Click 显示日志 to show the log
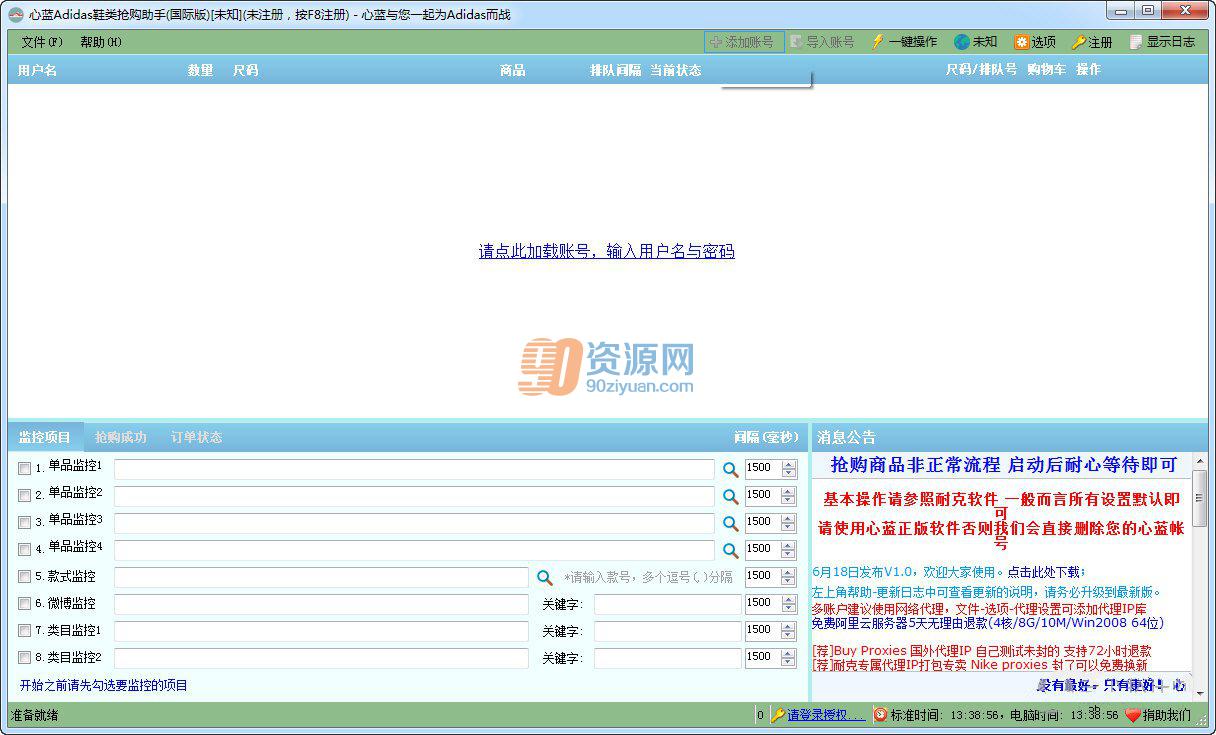Viewport: 1216px width, 735px height. click(x=1162, y=42)
